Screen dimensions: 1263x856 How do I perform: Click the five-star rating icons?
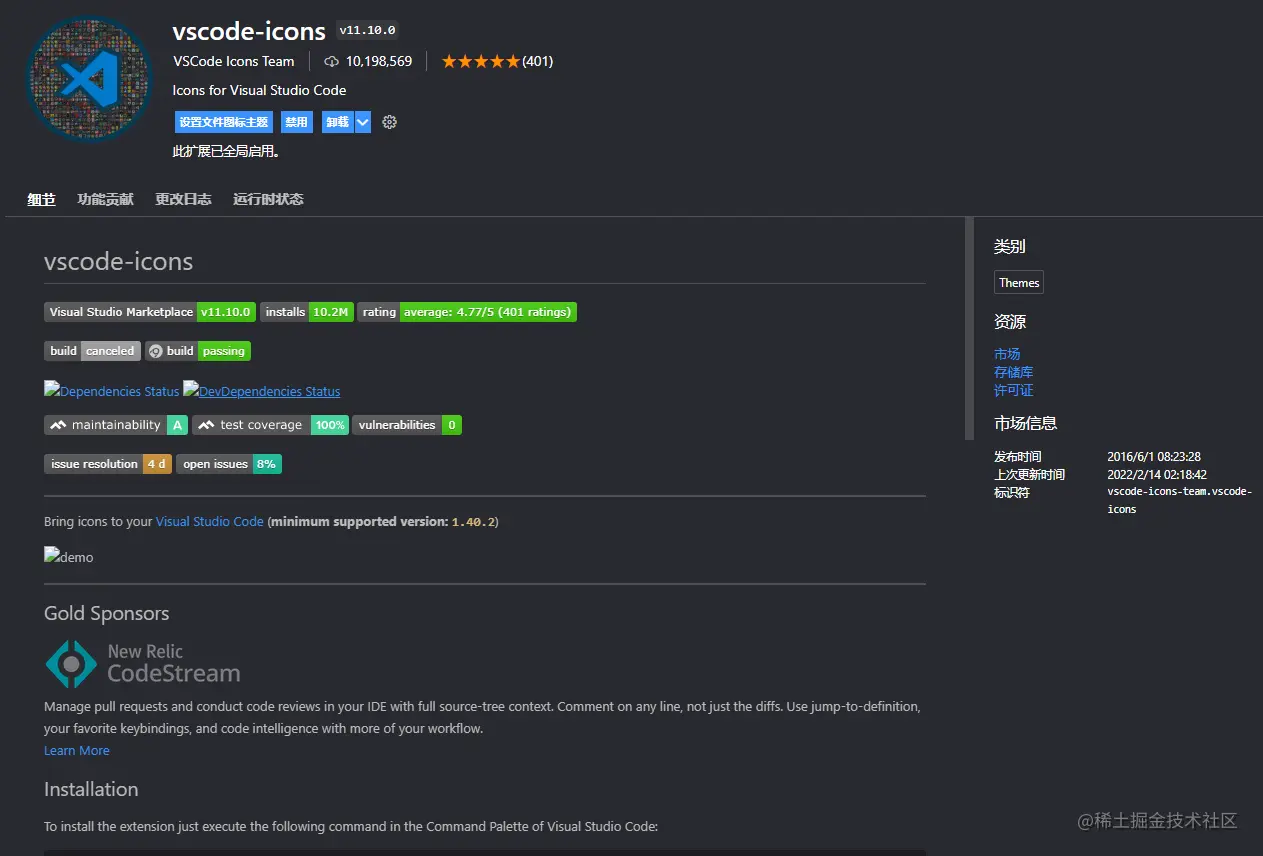(x=481, y=61)
